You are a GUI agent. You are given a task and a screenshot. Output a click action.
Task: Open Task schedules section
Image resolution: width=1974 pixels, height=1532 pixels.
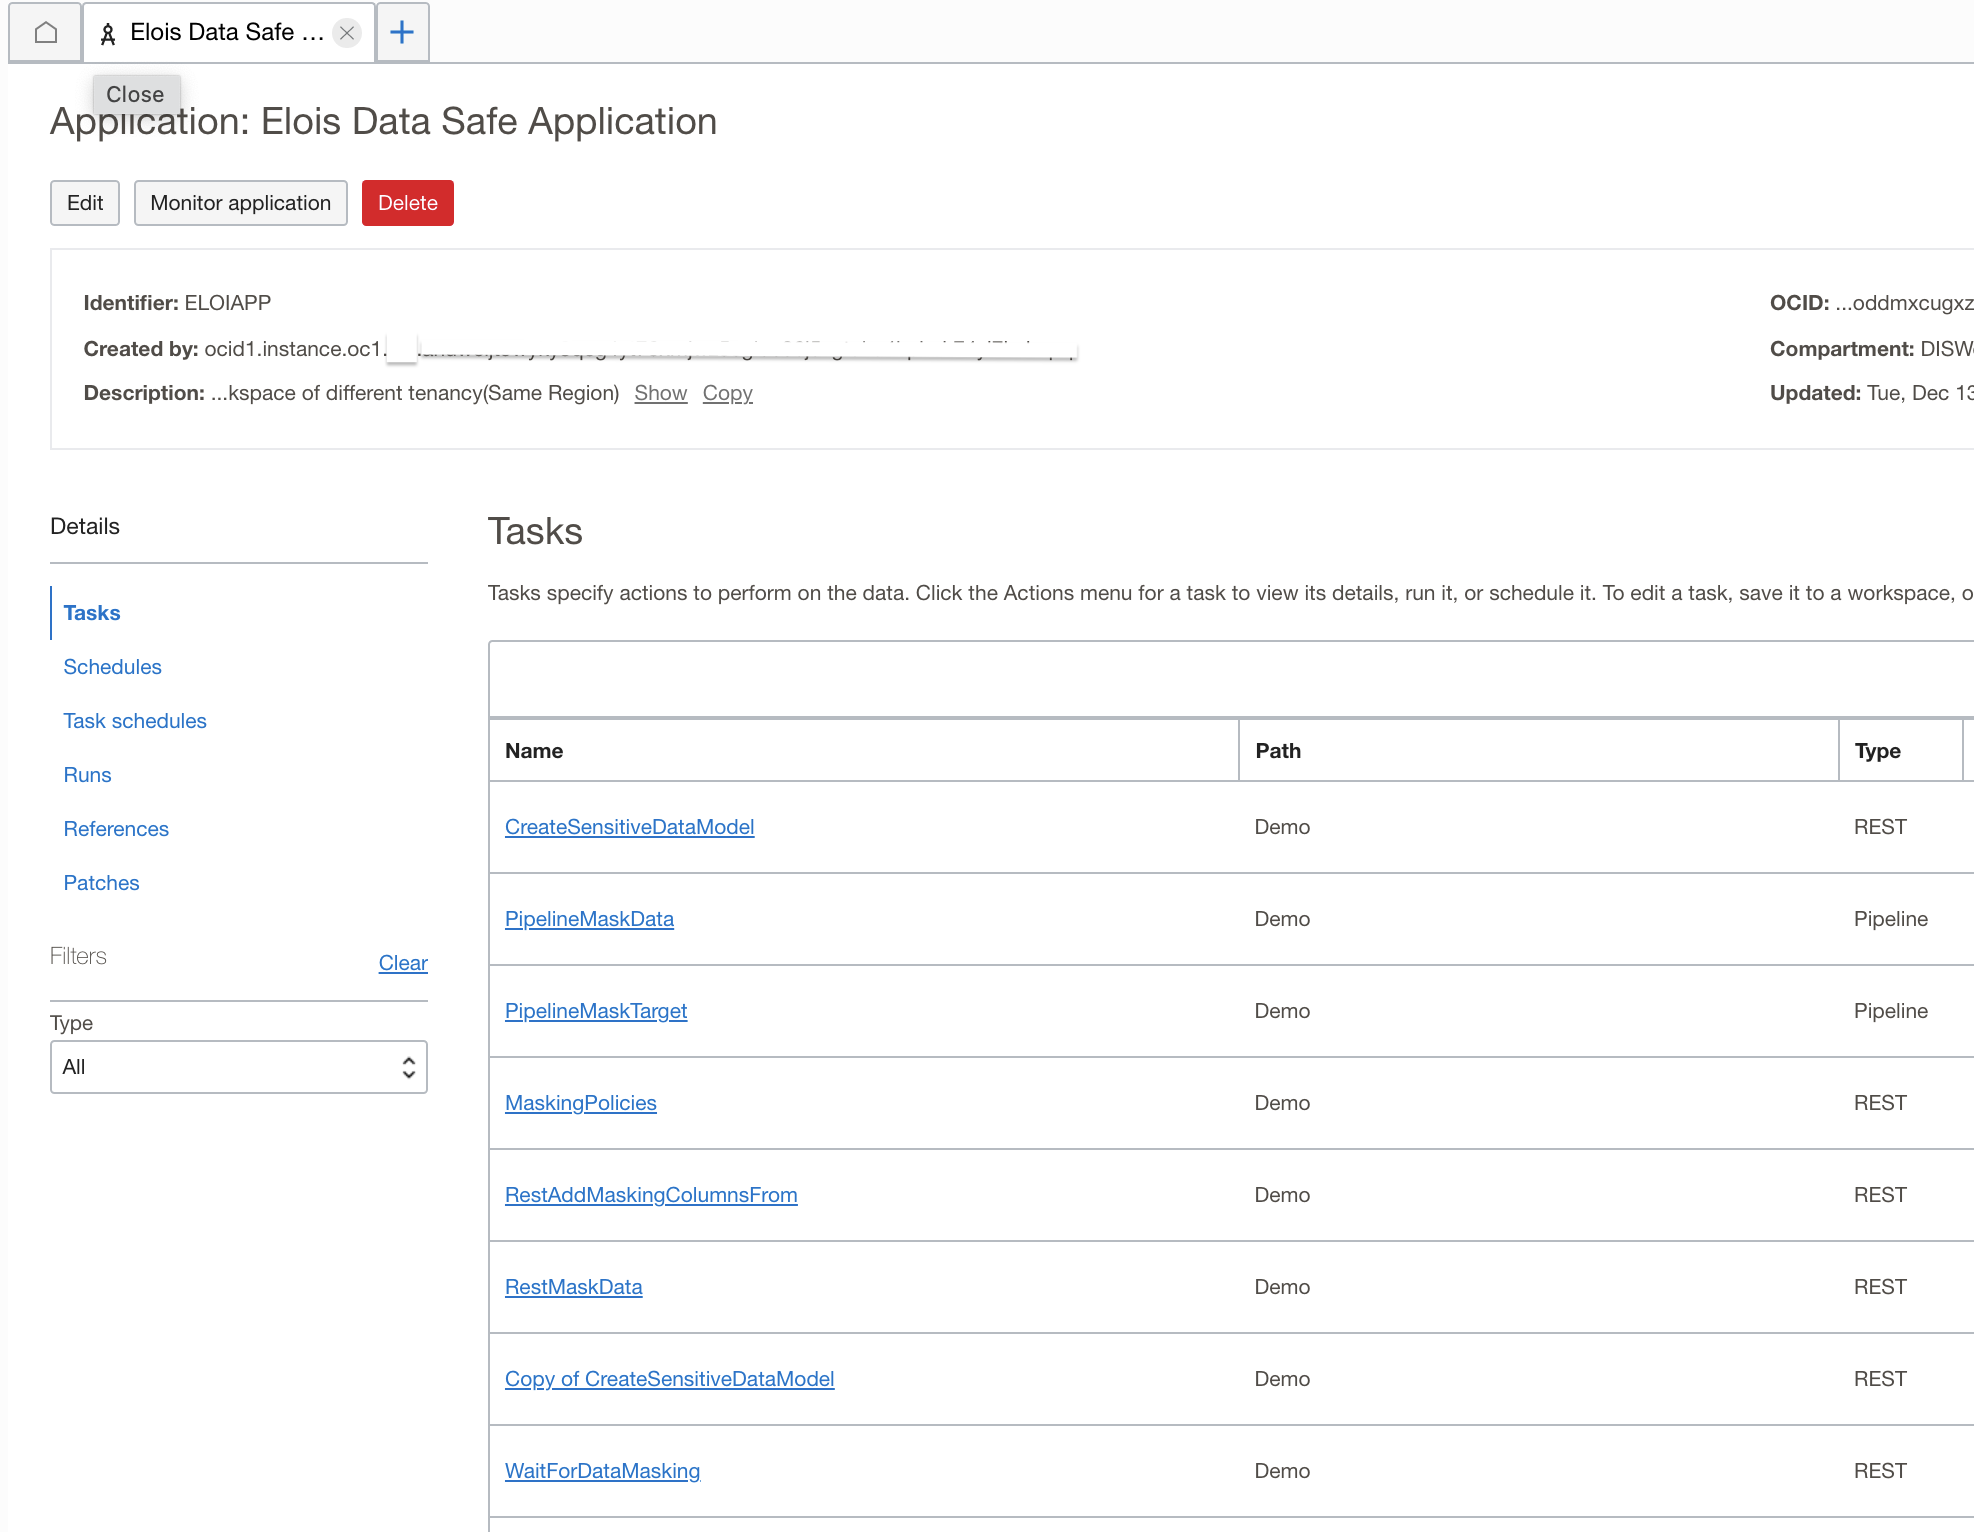[x=135, y=721]
